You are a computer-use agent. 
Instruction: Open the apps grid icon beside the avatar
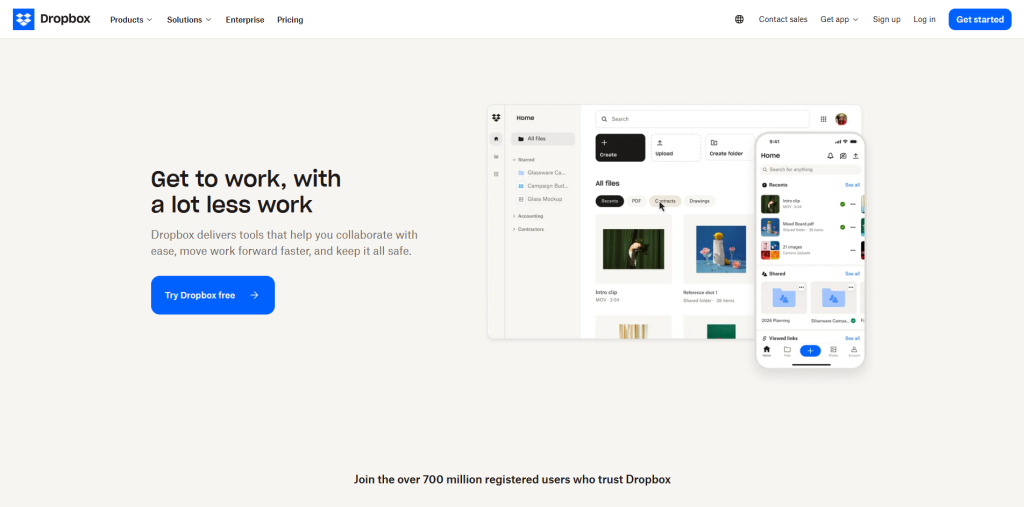pos(824,119)
